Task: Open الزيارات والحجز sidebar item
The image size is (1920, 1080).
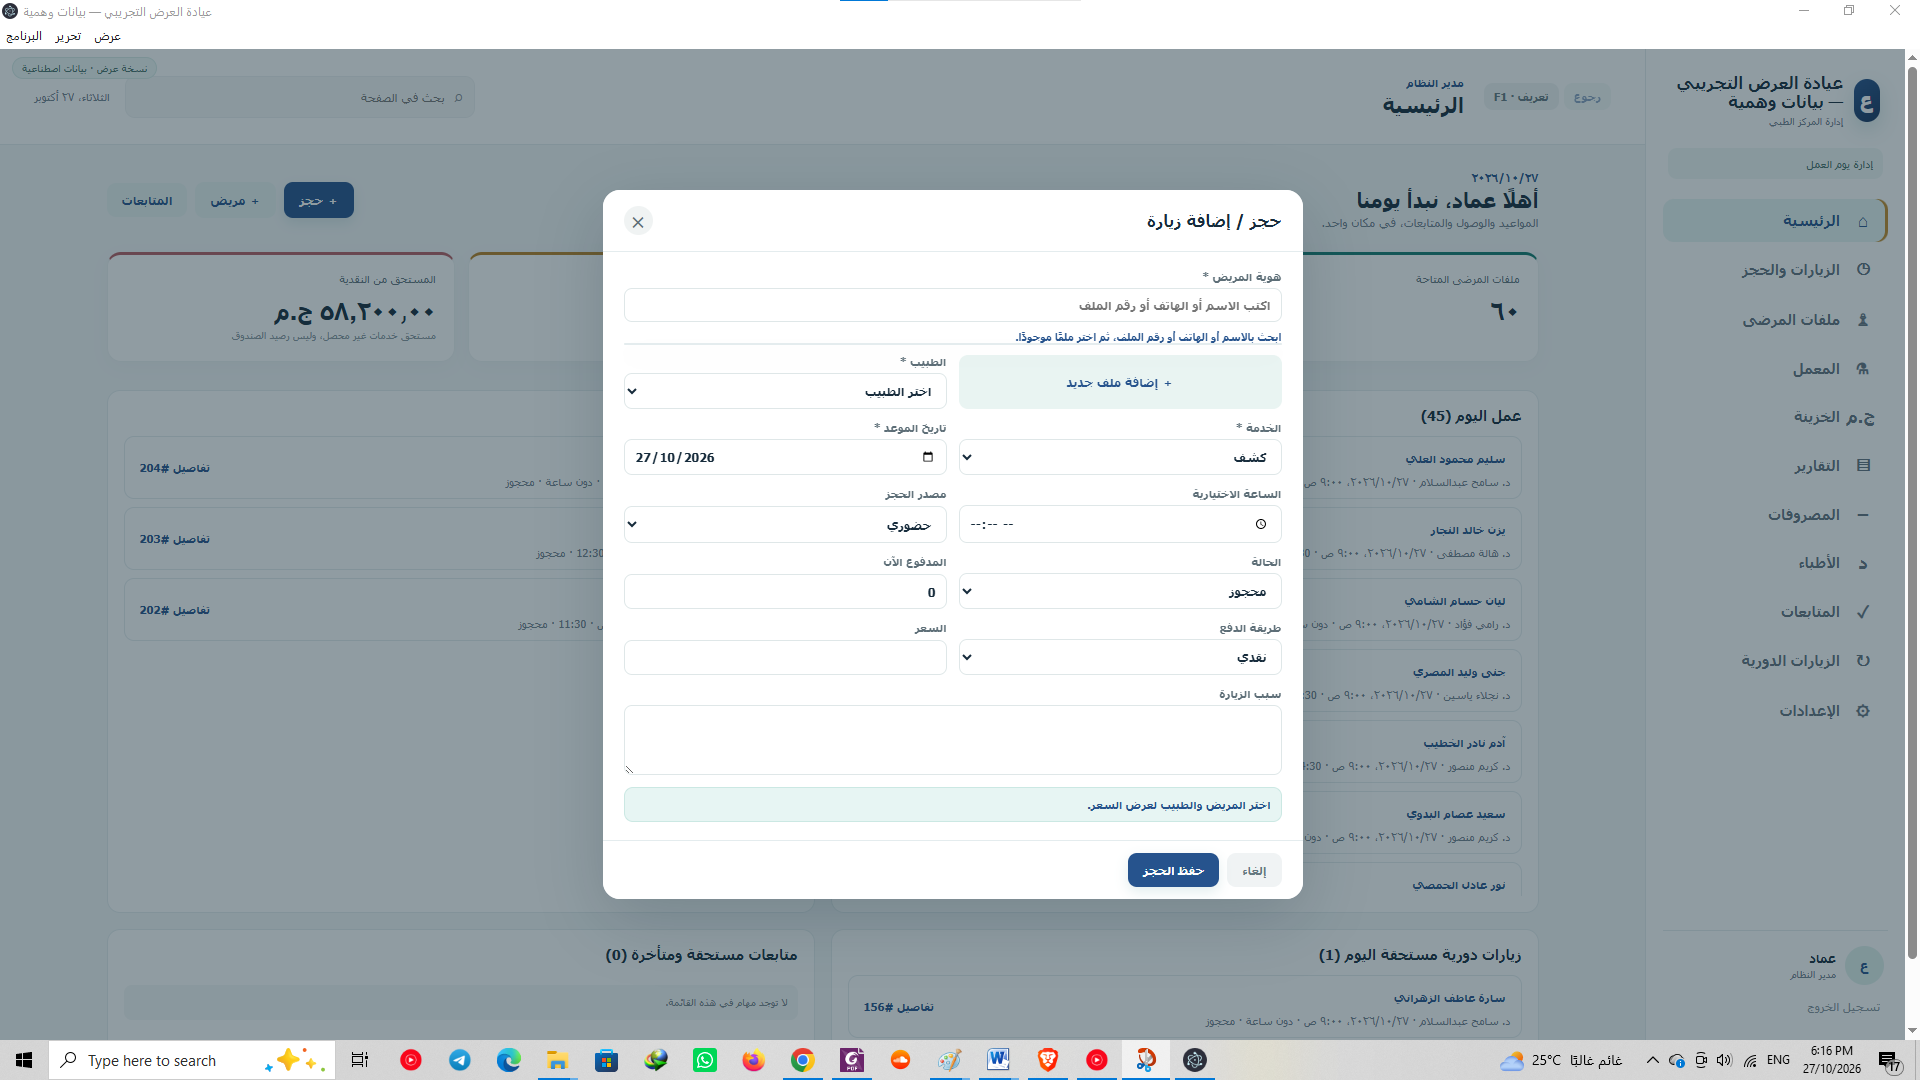Action: click(1775, 270)
